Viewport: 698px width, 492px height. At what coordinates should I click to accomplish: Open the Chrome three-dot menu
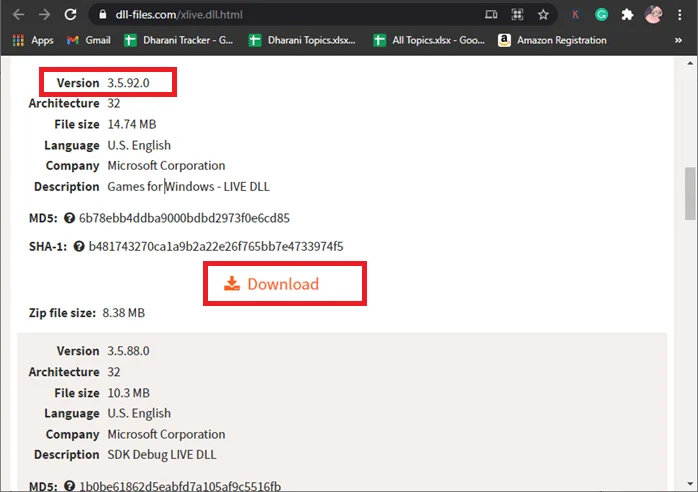coord(679,15)
